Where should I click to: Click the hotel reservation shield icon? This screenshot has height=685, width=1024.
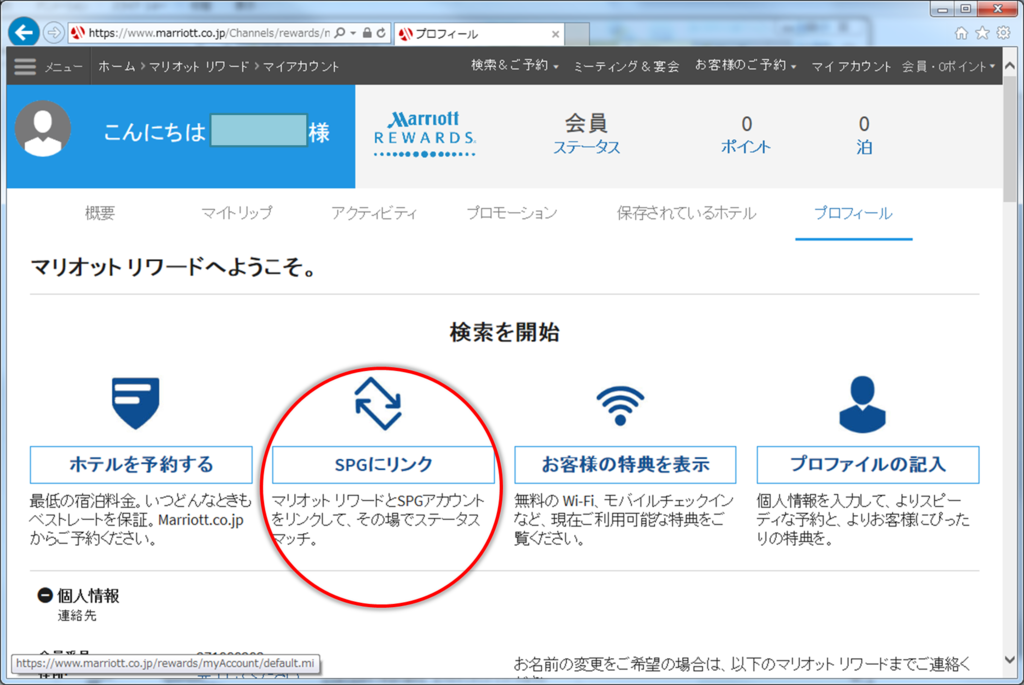coord(135,402)
